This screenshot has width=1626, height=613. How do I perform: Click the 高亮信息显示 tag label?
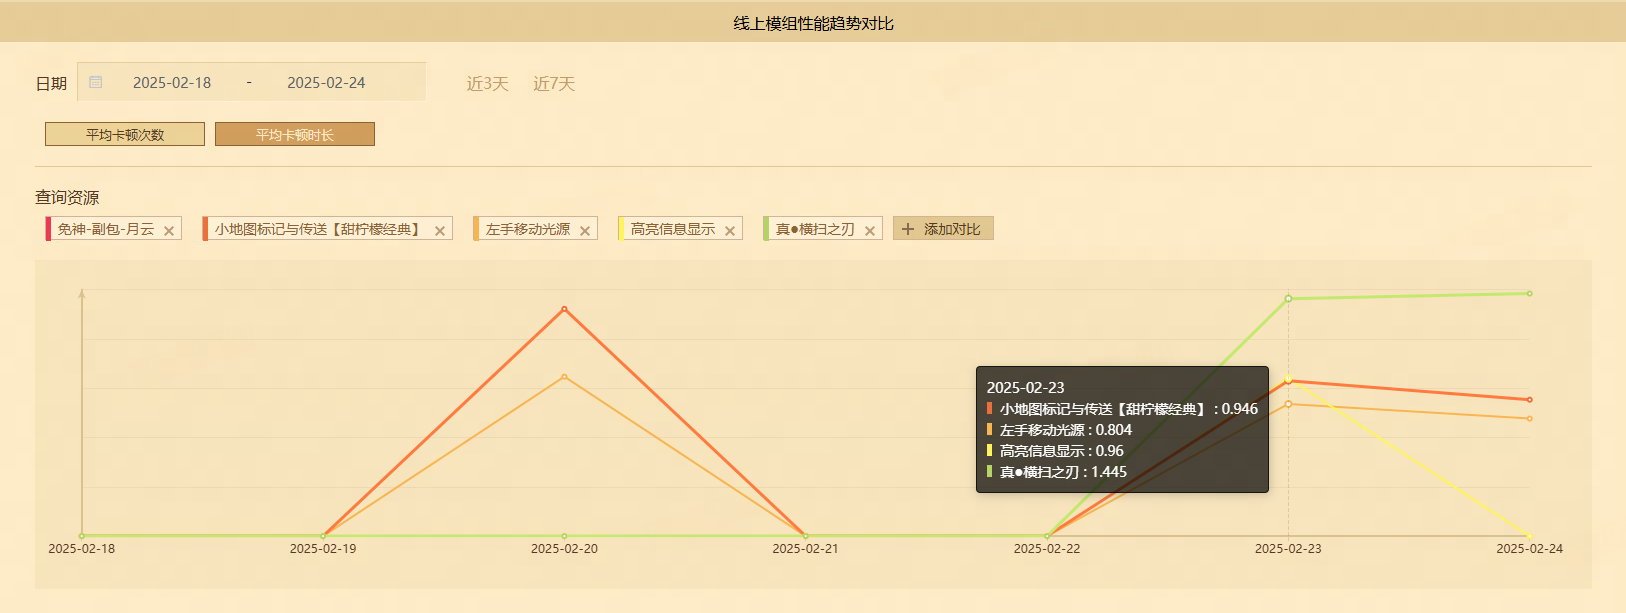click(x=673, y=229)
